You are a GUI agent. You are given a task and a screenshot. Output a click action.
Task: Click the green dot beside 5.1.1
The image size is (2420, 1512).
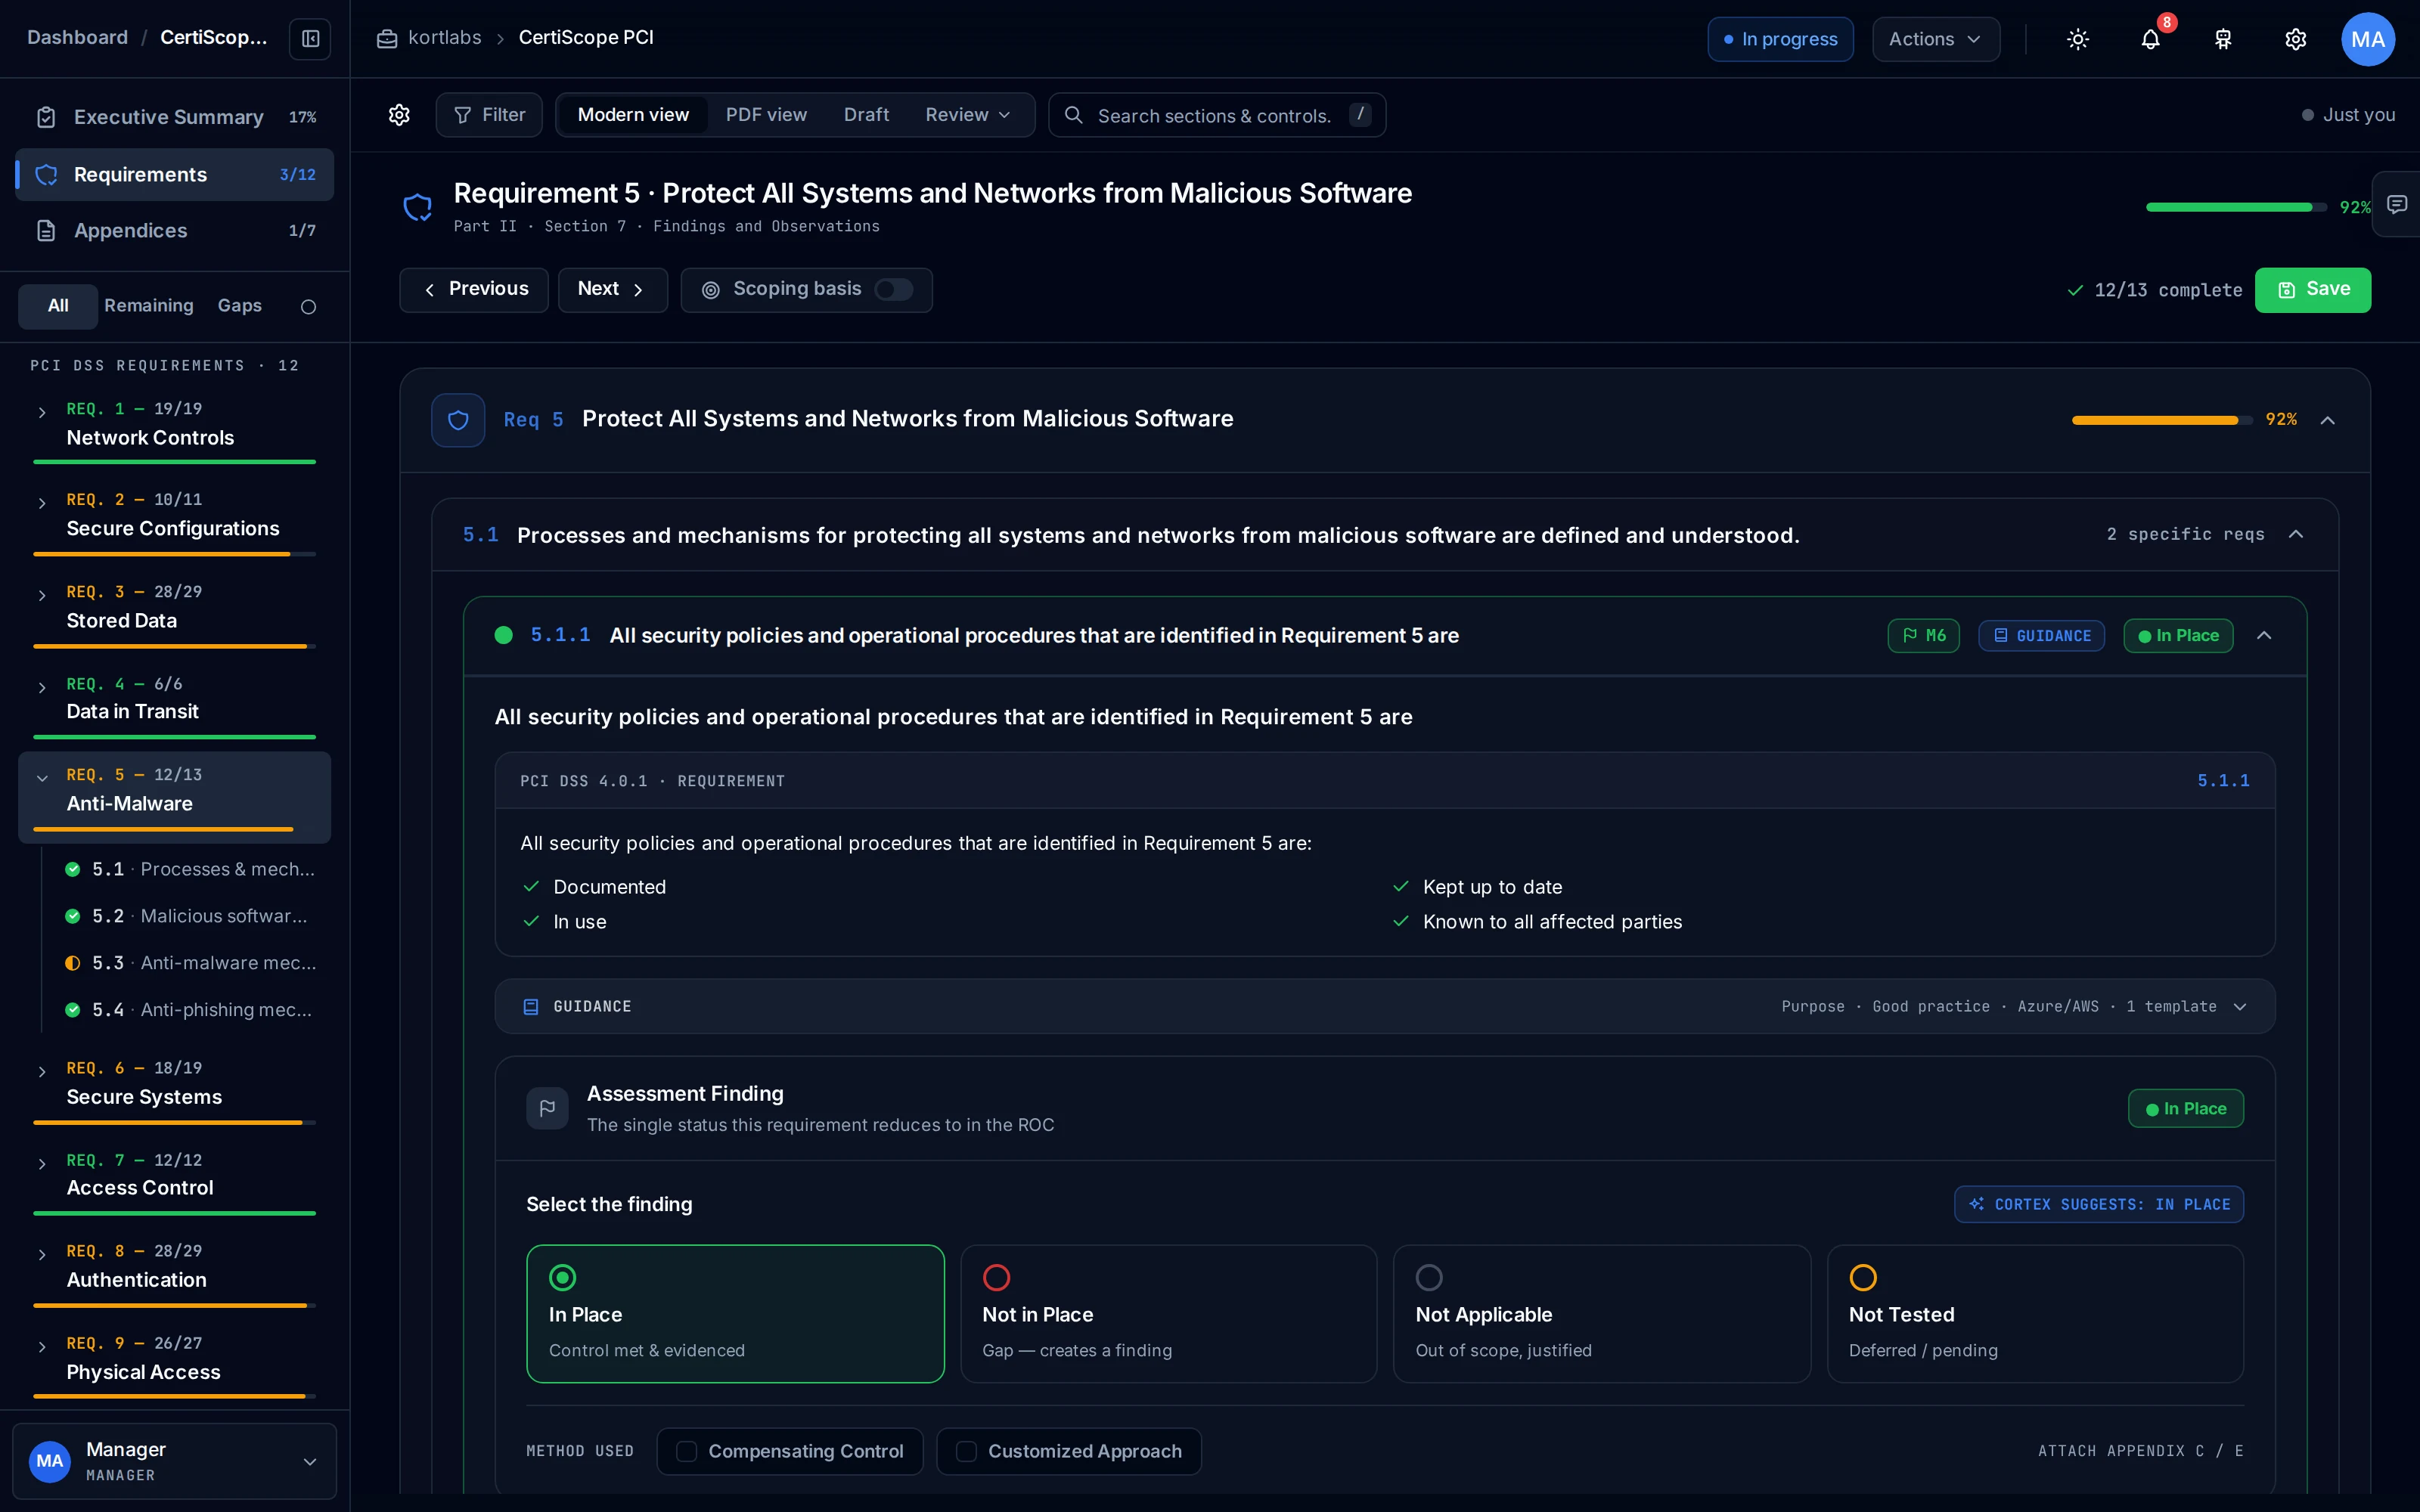(x=504, y=635)
